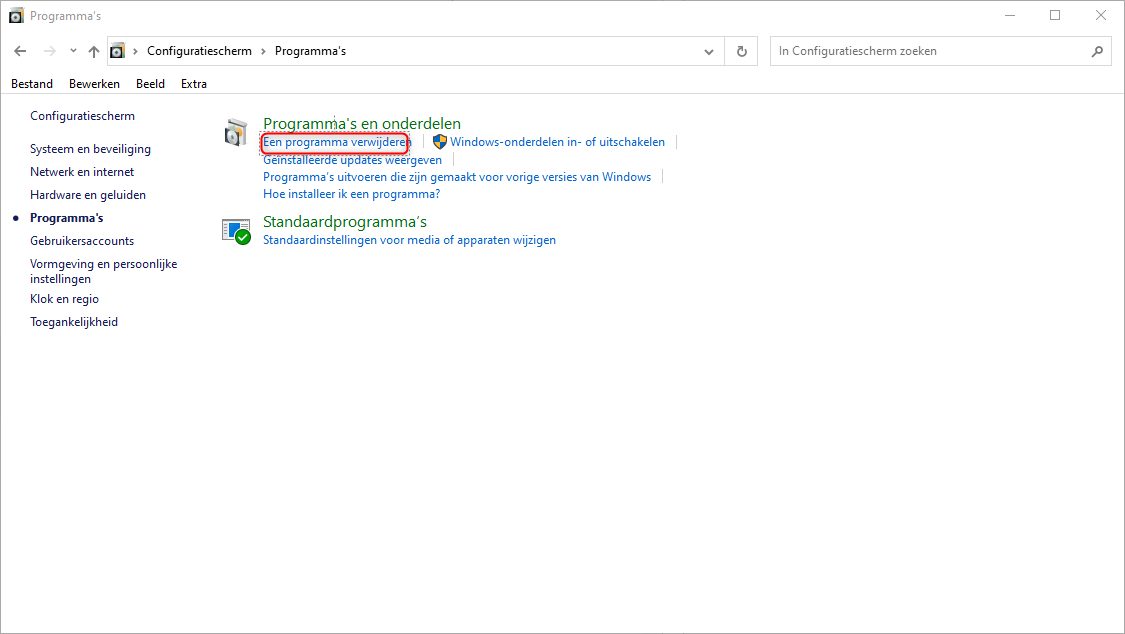
Task: Open Standaardprogramma's heading
Action: (x=344, y=222)
